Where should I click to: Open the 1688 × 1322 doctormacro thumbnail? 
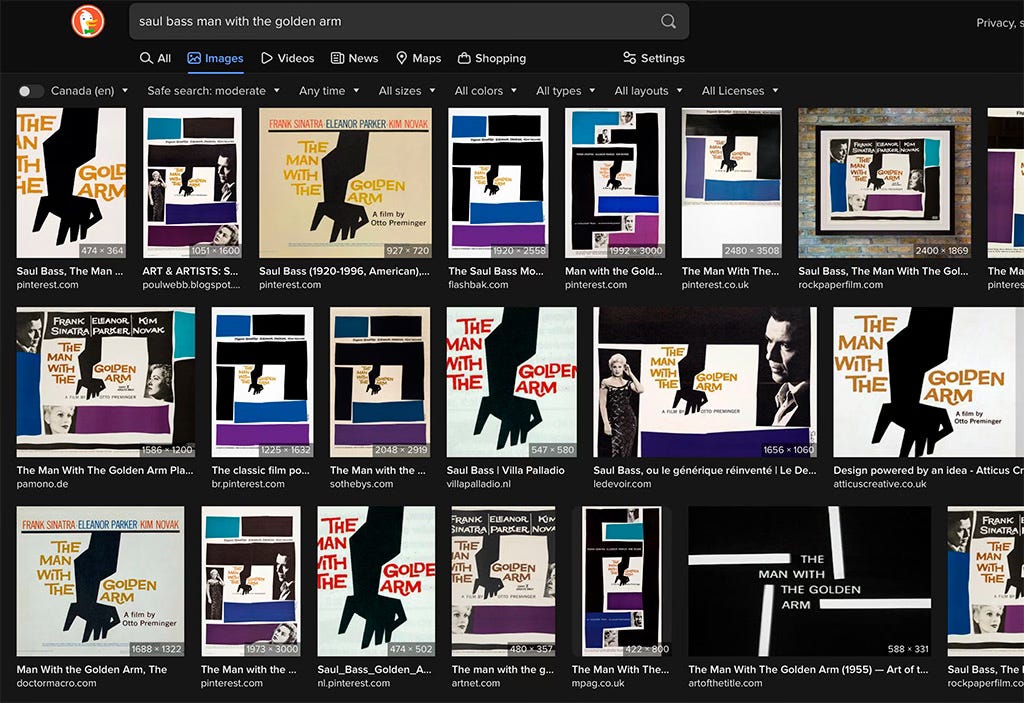[101, 581]
